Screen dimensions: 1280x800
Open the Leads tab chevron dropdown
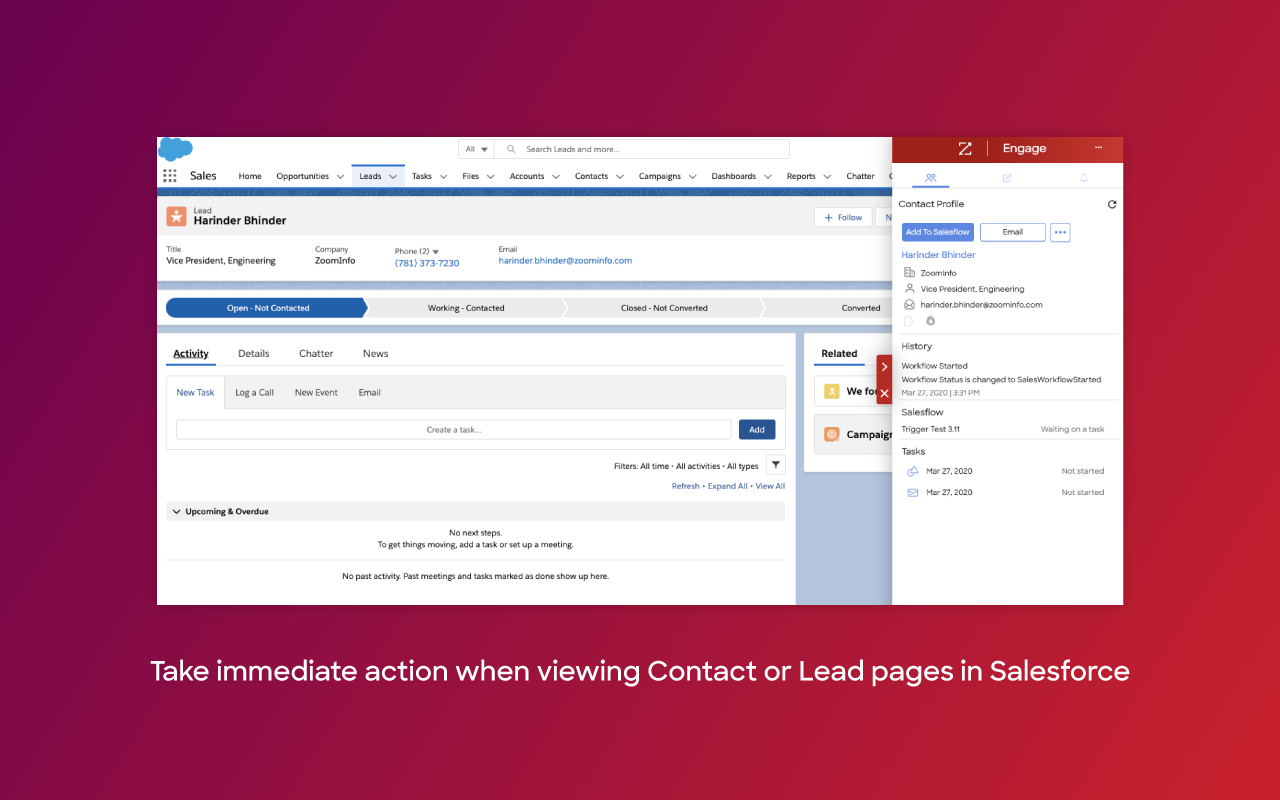(x=393, y=176)
